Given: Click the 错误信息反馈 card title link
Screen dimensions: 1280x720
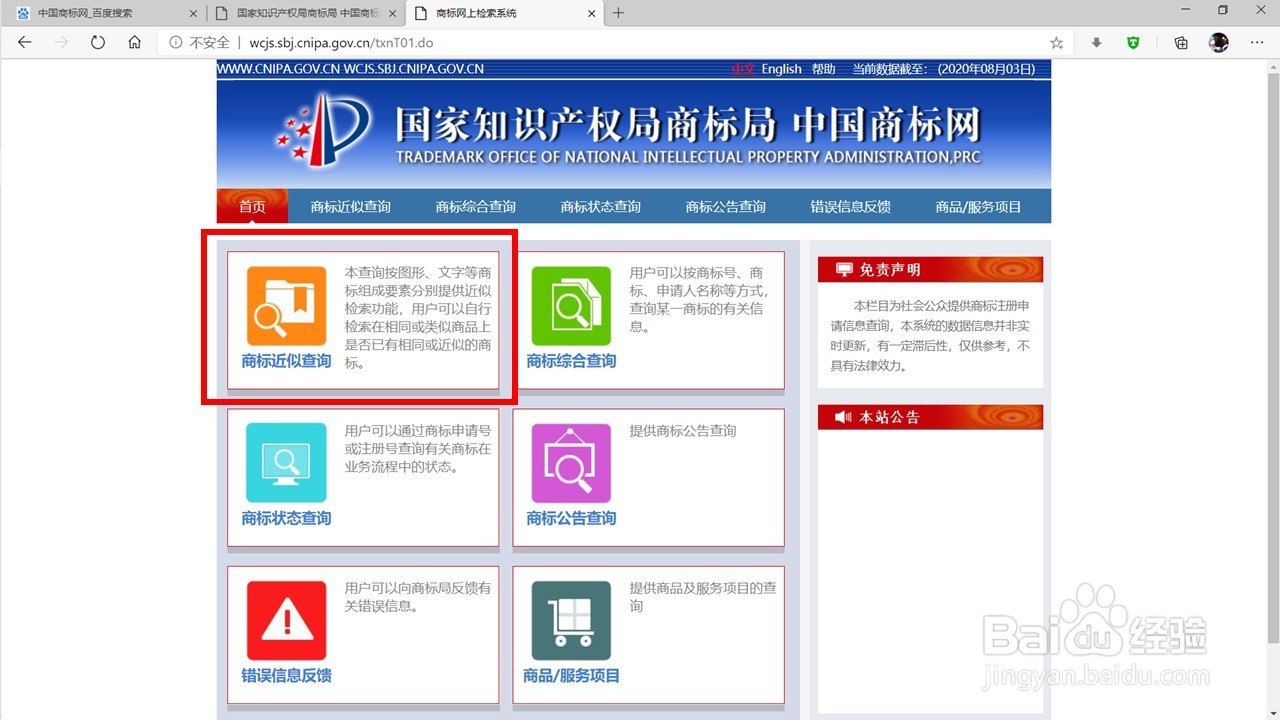Looking at the screenshot, I should (286, 675).
